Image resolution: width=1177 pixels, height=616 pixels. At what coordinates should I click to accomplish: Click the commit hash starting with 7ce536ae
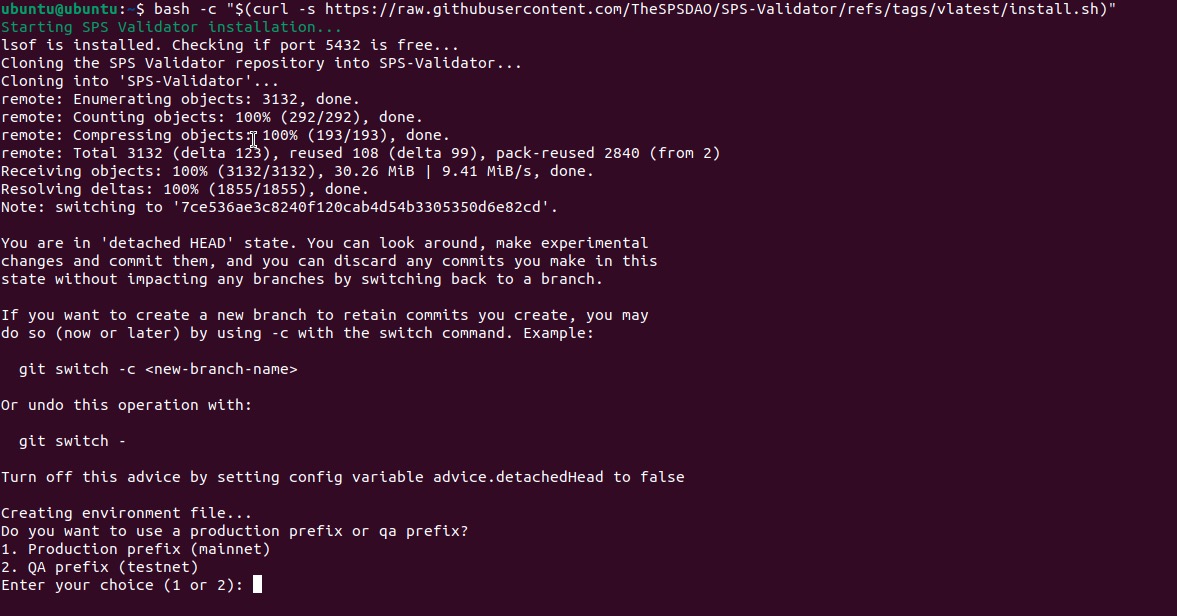tap(361, 207)
